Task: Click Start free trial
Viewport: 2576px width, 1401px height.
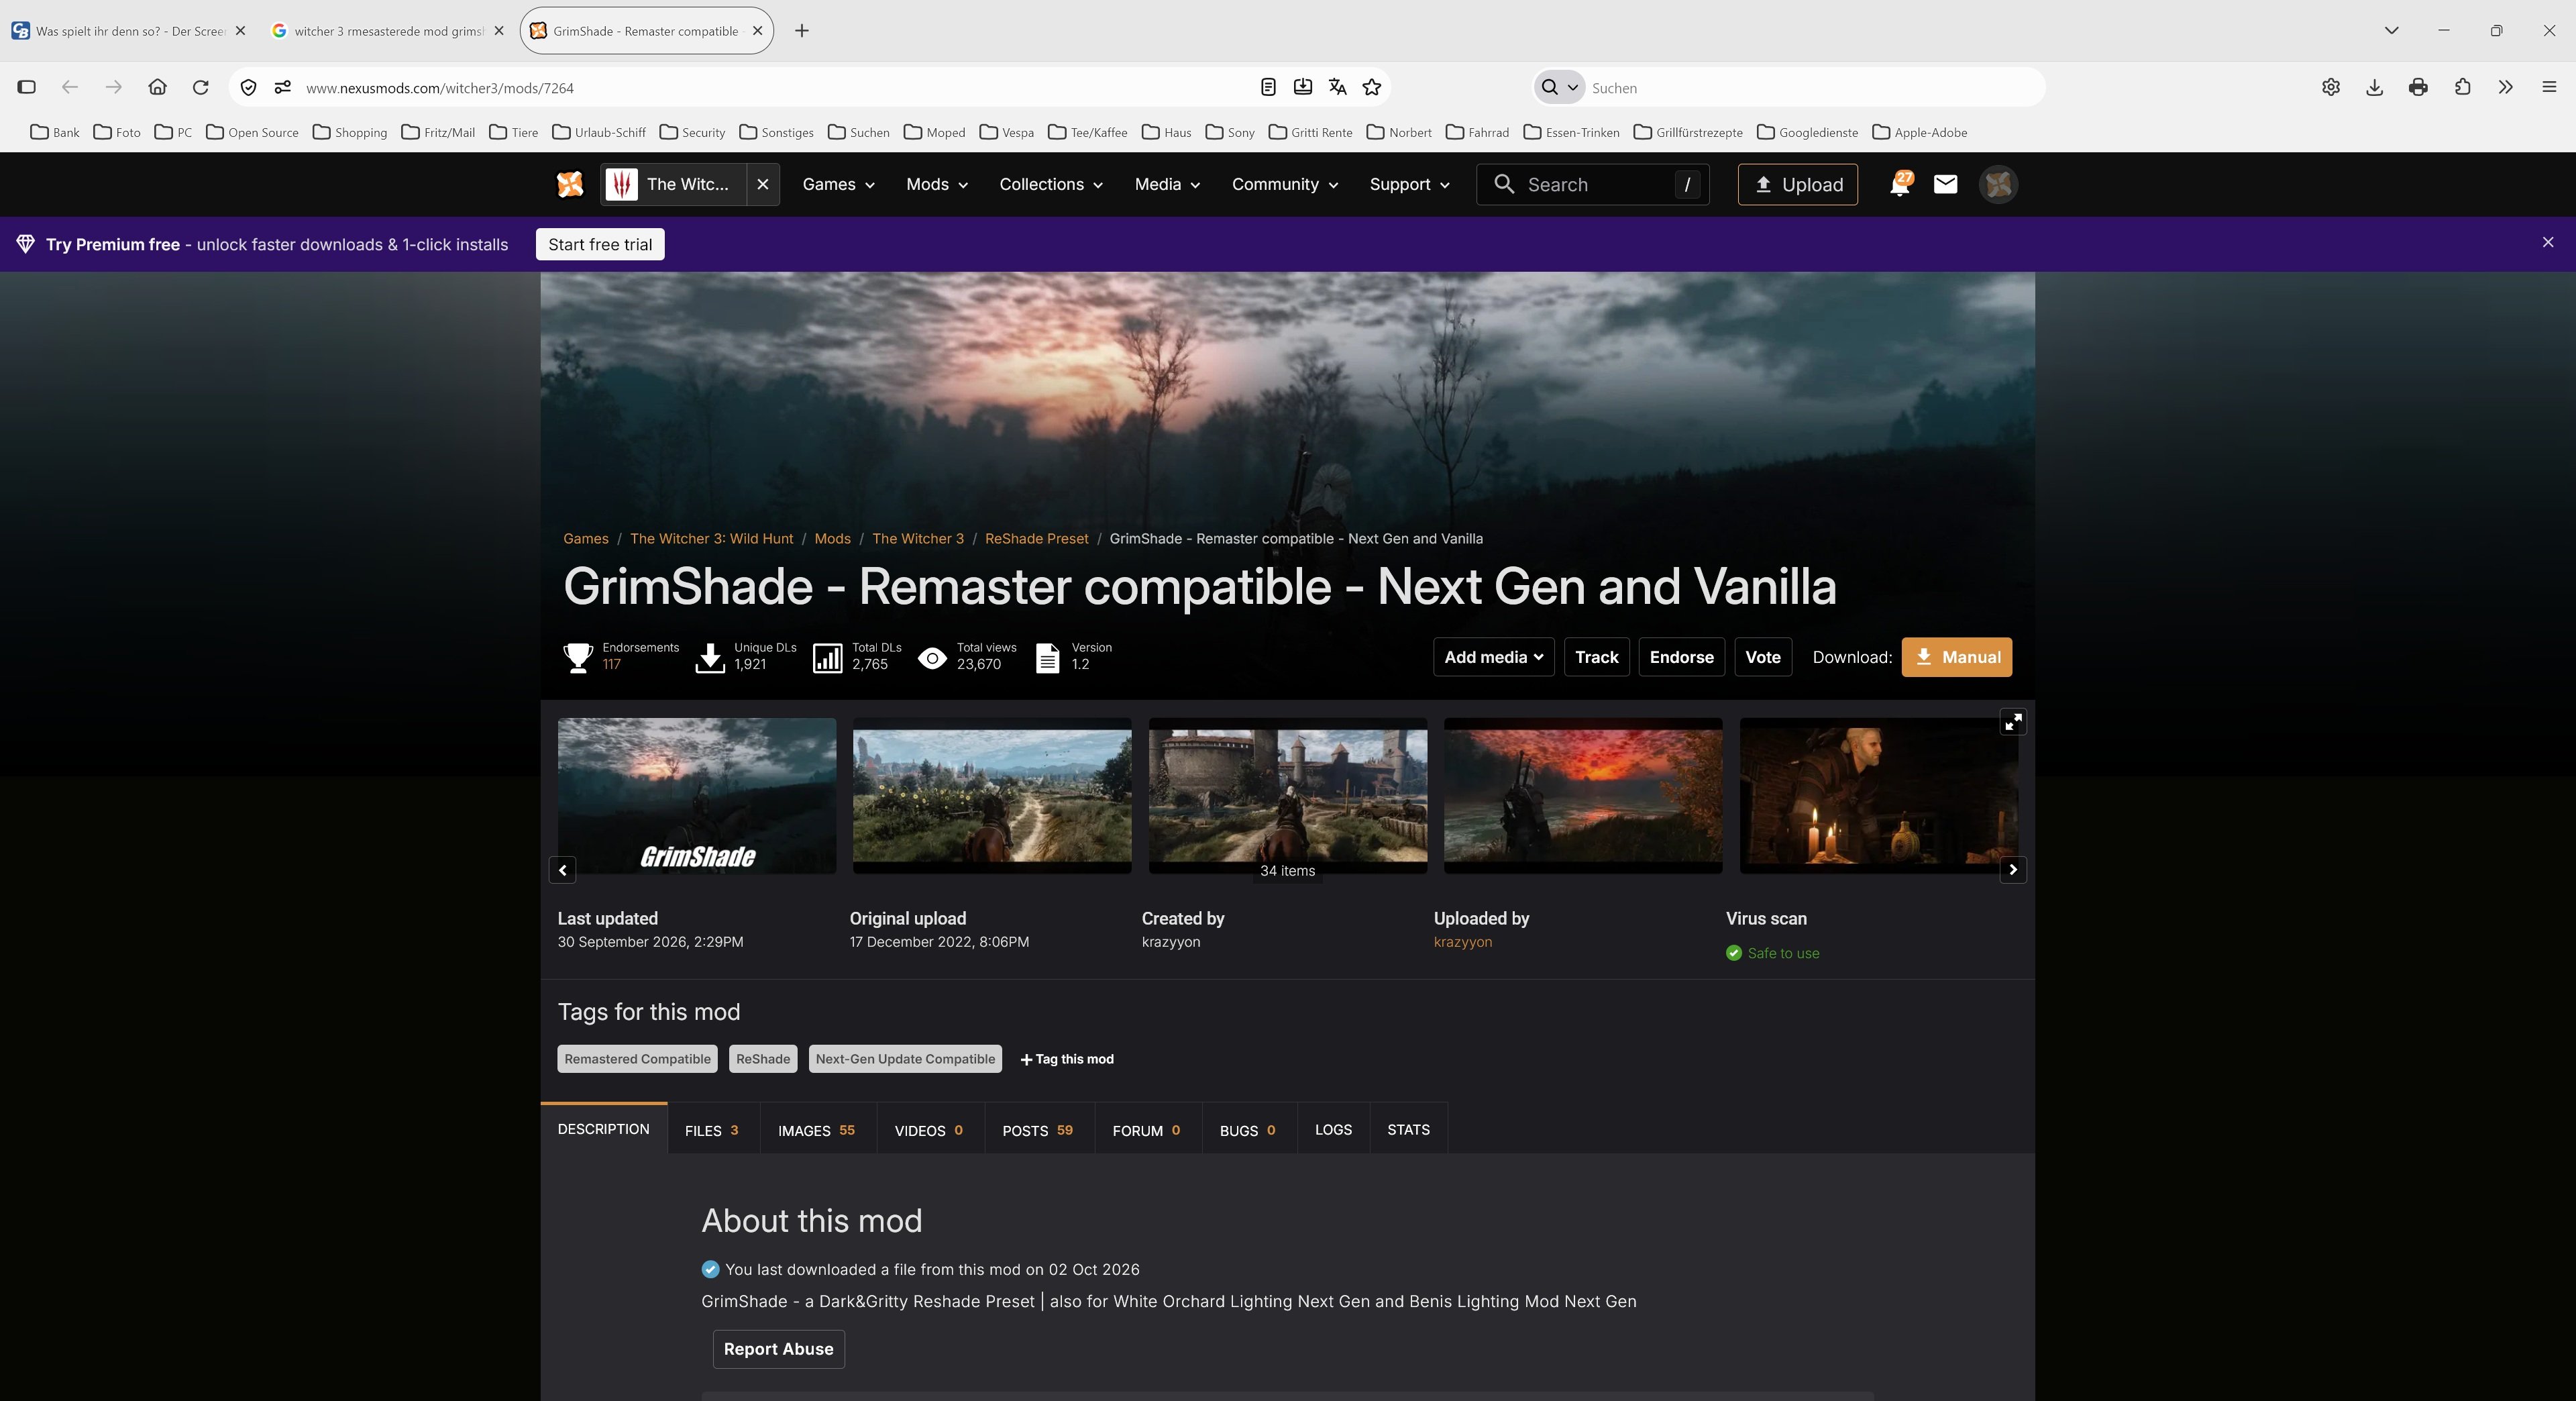Action: point(600,244)
